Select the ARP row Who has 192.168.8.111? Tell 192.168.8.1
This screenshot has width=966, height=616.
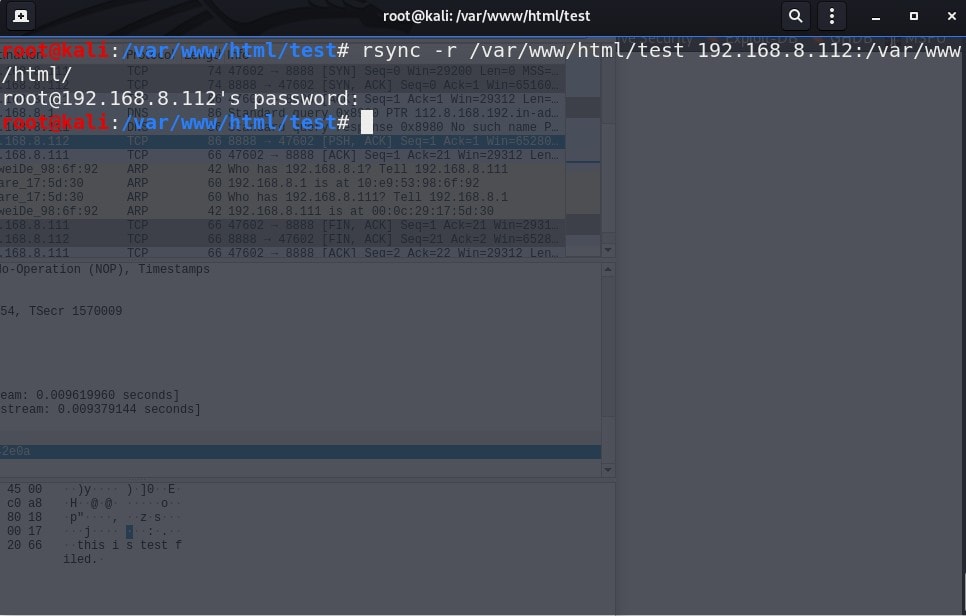point(283,197)
